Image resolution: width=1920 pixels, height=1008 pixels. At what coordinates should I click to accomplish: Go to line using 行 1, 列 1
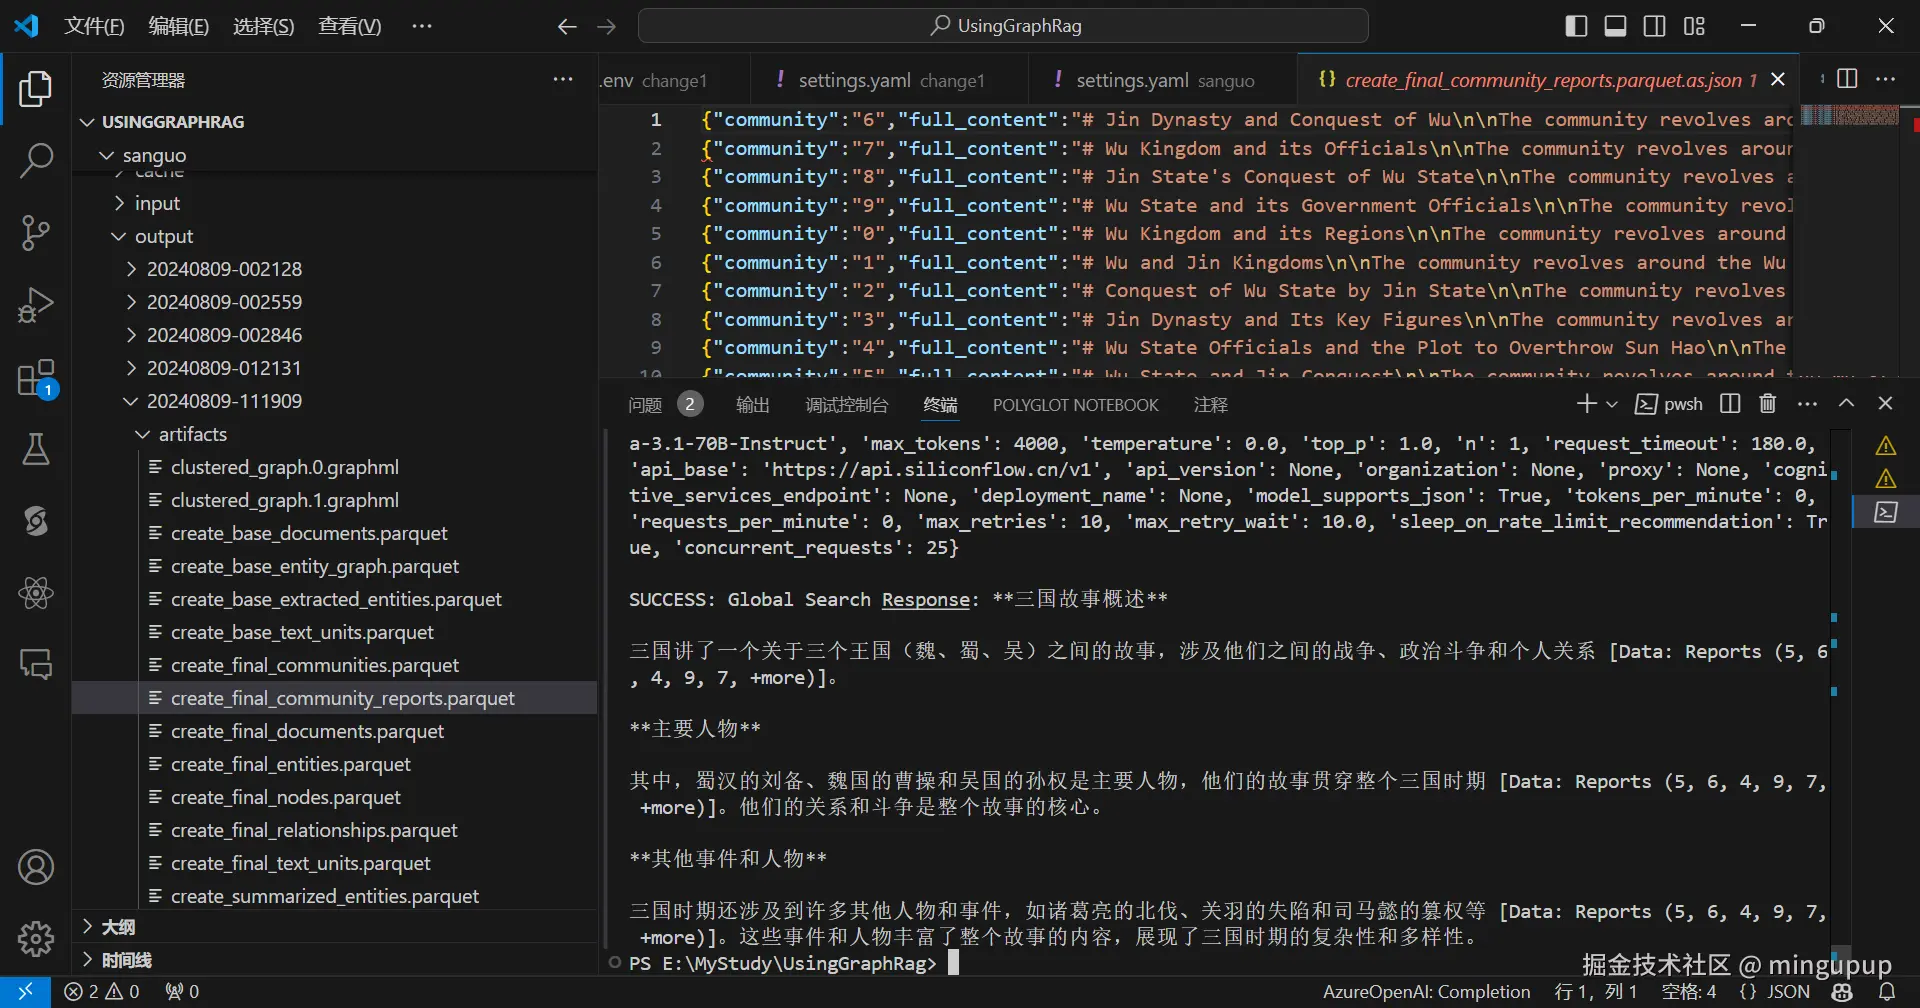tap(1596, 992)
